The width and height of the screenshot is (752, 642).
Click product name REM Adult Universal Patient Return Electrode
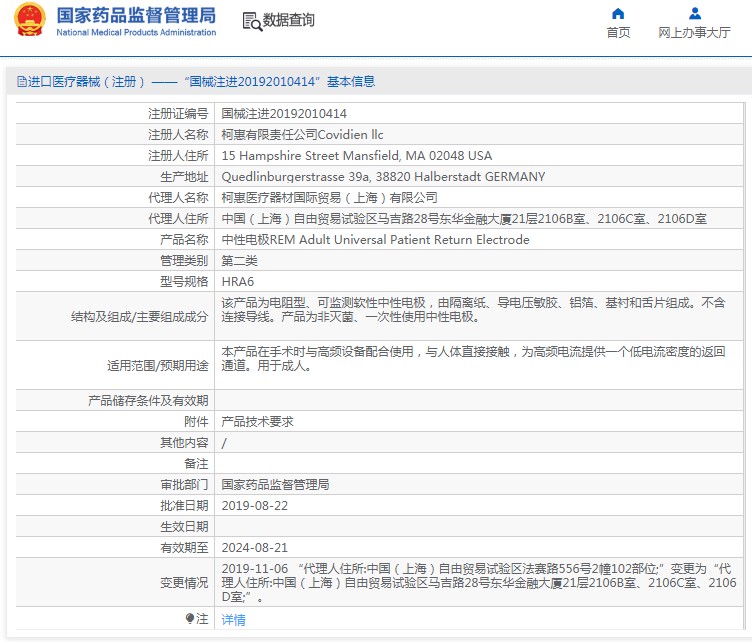tap(375, 240)
